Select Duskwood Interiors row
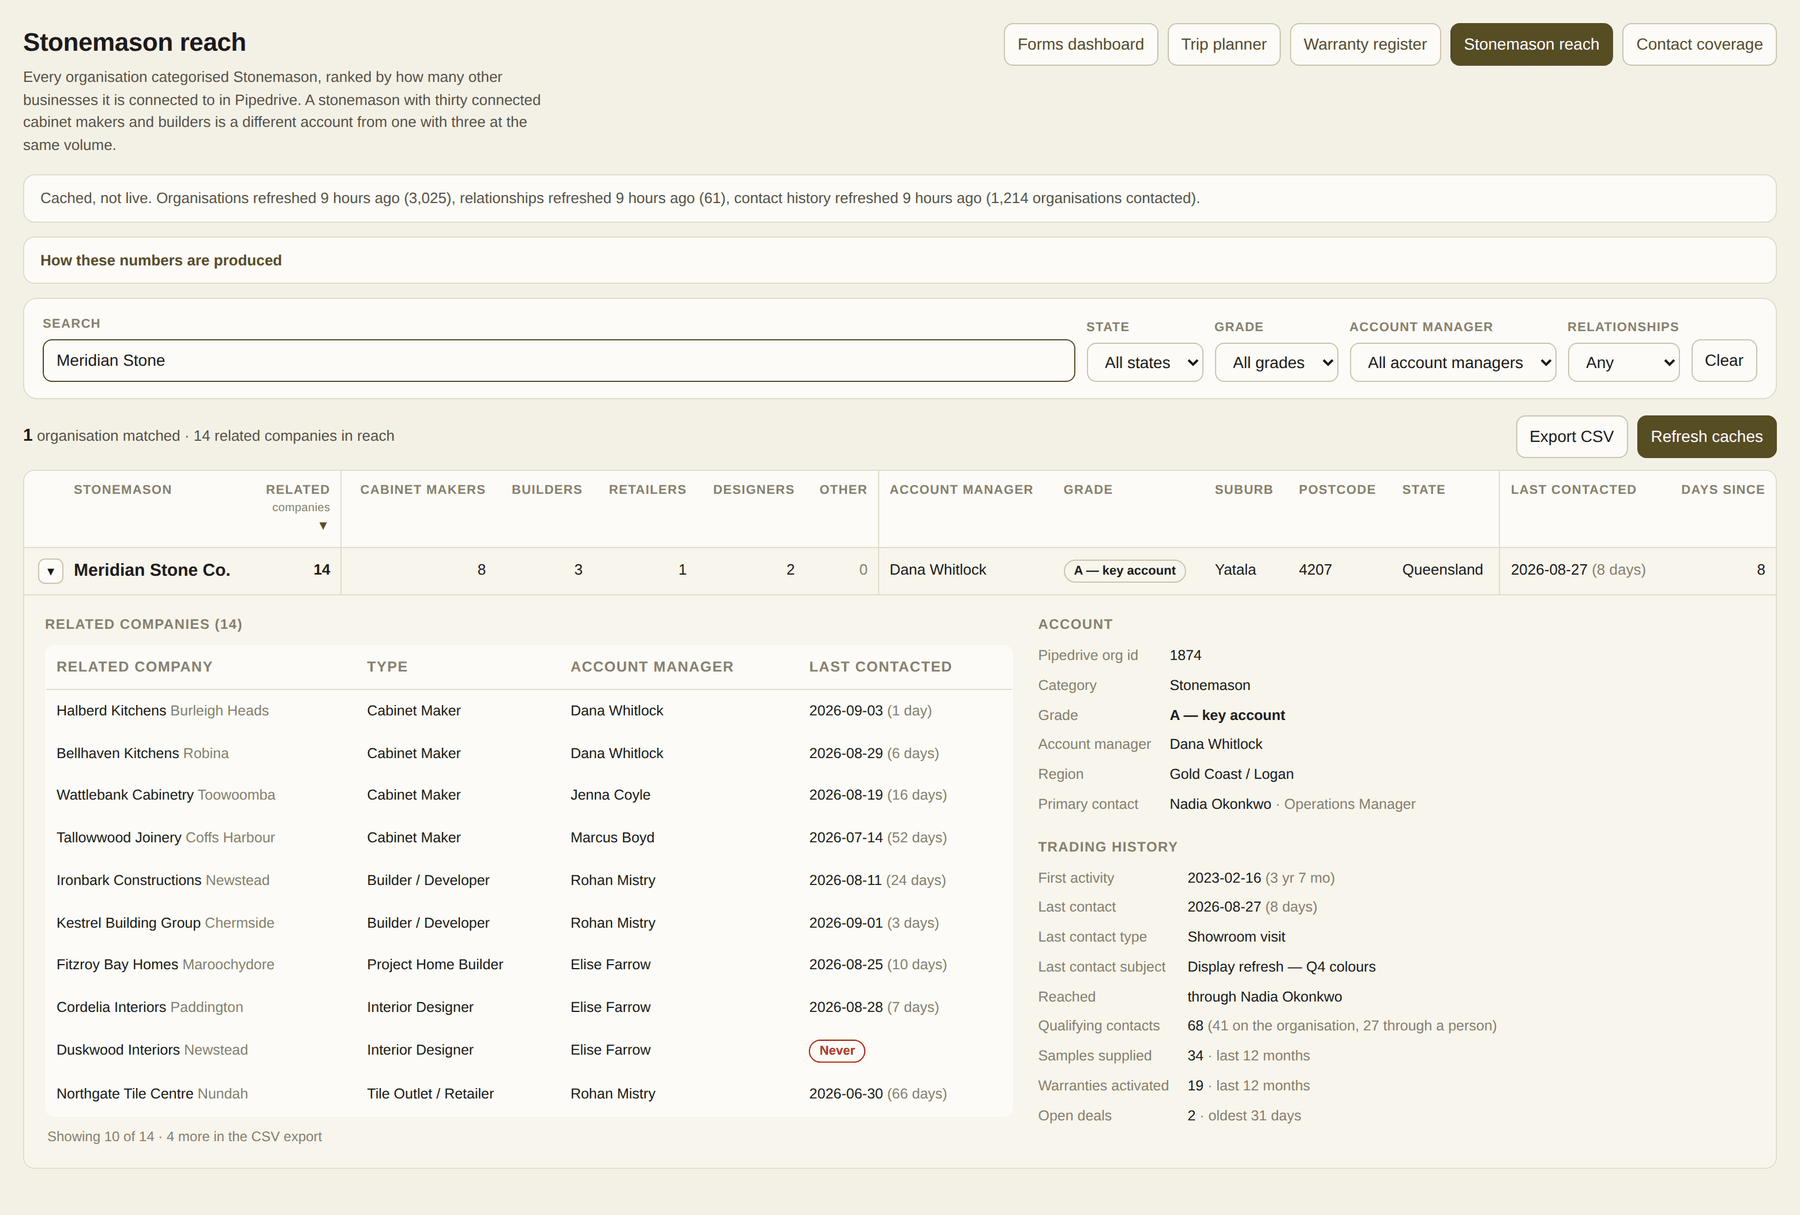The width and height of the screenshot is (1800, 1215). (528, 1050)
